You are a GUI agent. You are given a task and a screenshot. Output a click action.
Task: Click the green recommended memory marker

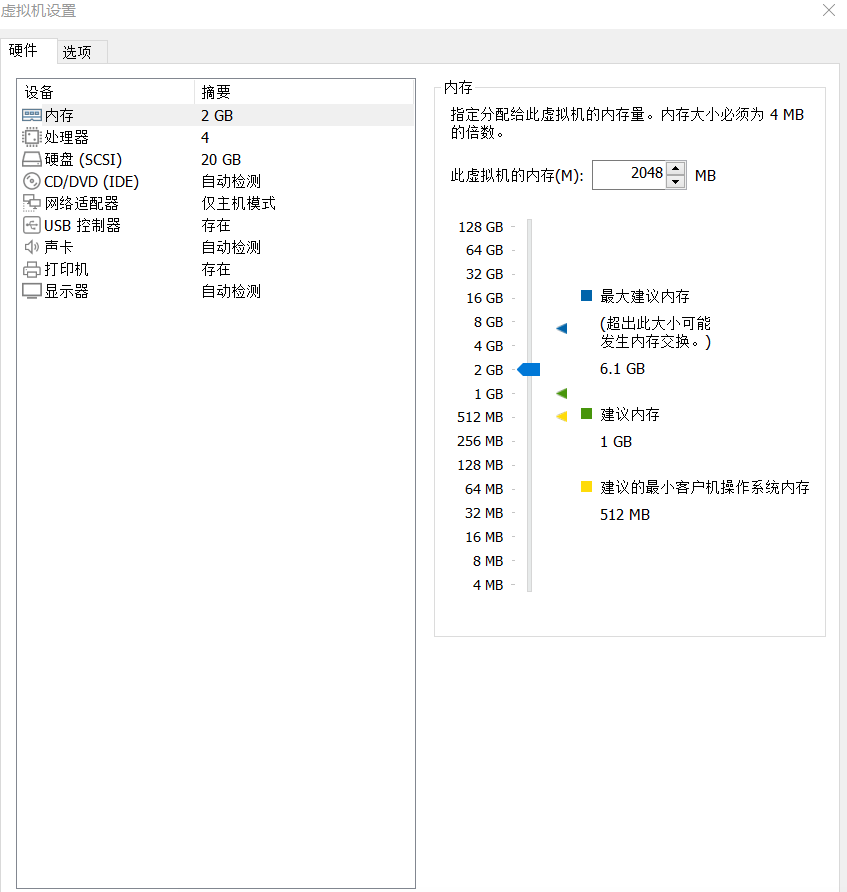pyautogui.click(x=561, y=393)
